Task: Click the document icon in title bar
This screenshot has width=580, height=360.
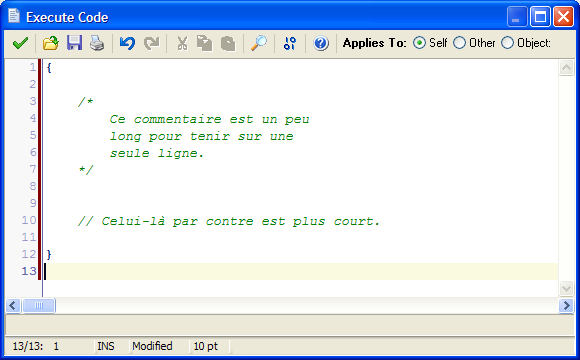Action: pos(14,16)
